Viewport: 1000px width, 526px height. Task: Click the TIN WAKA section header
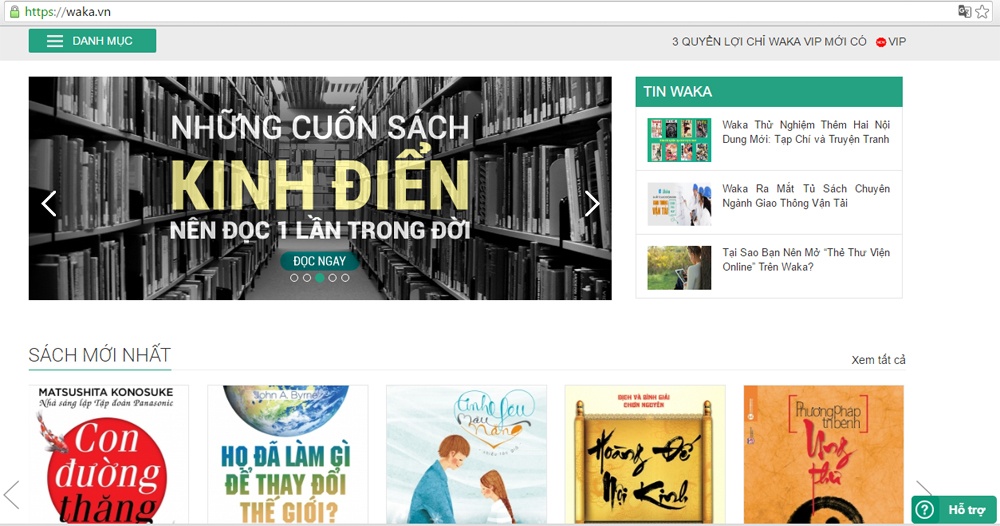coord(769,92)
